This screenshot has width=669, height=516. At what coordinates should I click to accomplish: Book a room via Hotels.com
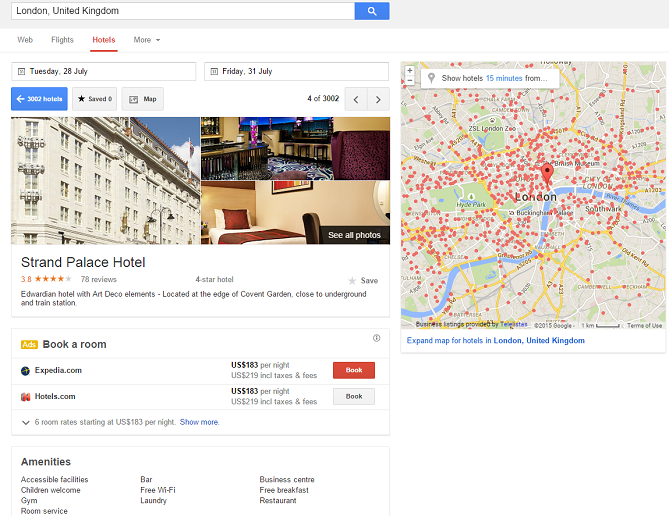point(354,396)
